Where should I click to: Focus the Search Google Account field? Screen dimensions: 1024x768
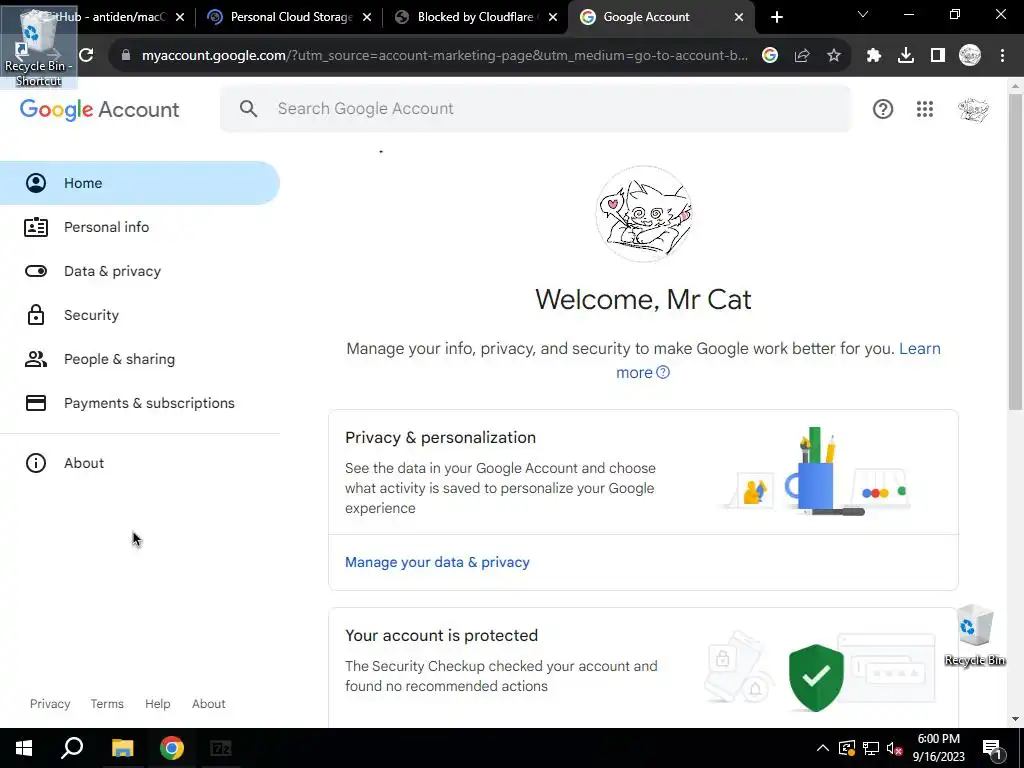[x=536, y=108]
